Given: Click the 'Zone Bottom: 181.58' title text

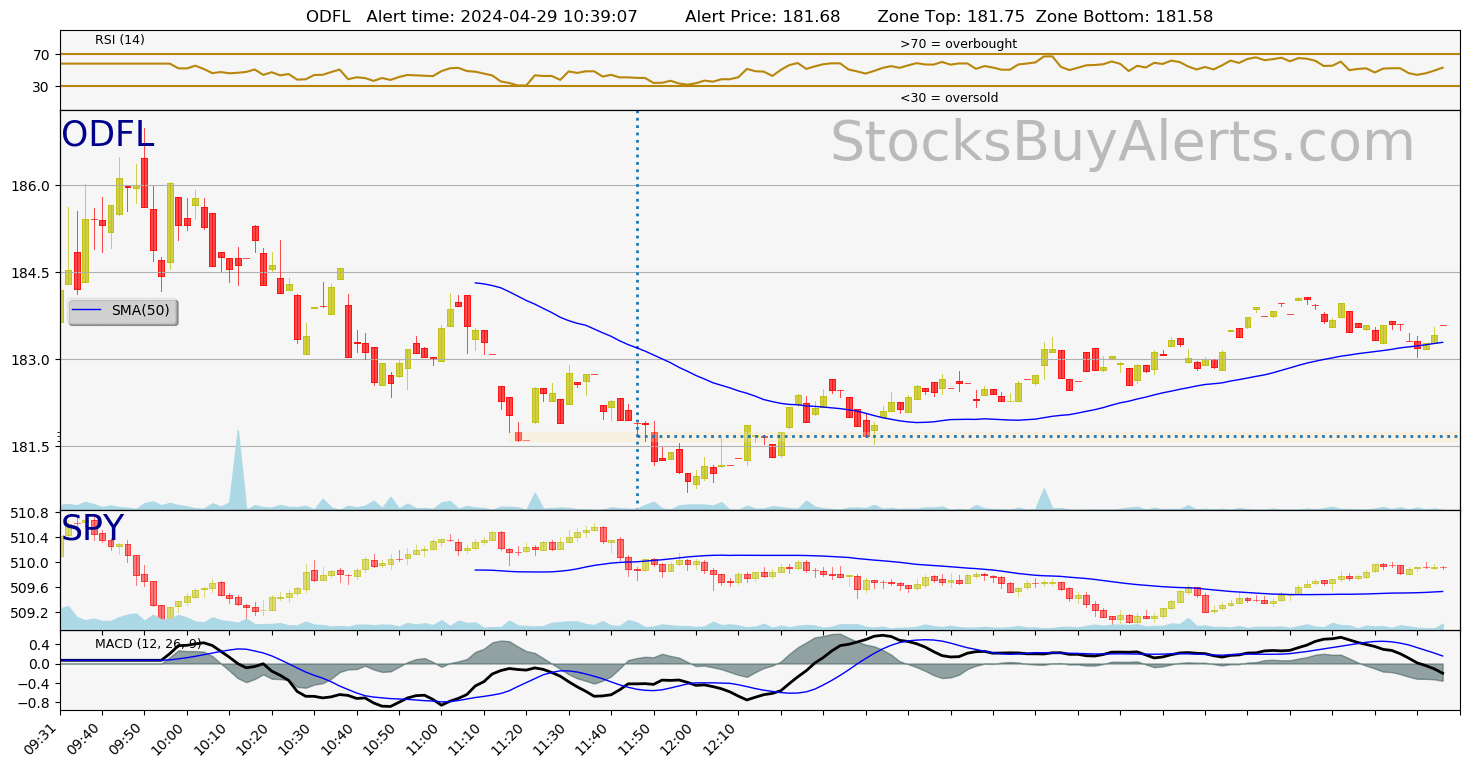Looking at the screenshot, I should point(1124,16).
